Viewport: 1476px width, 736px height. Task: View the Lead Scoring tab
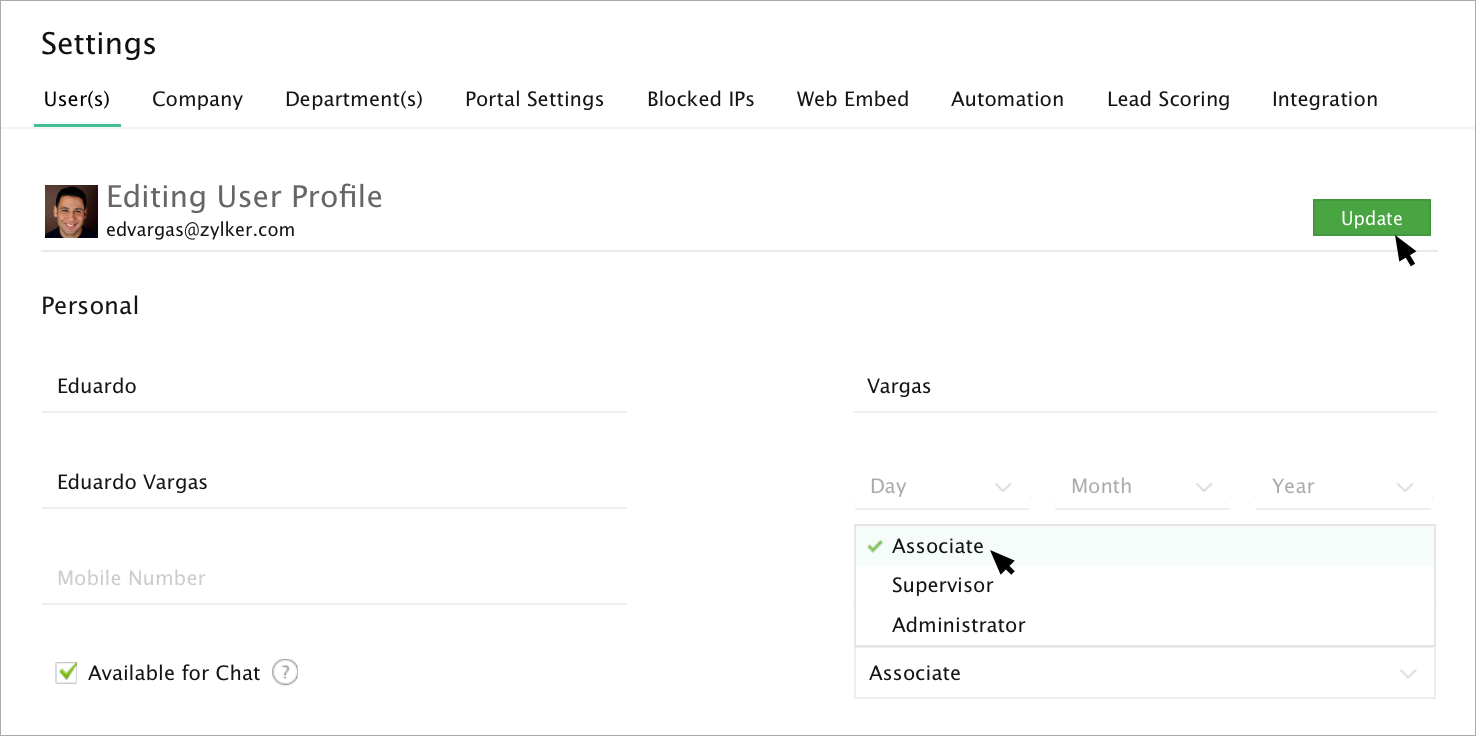pos(1168,99)
